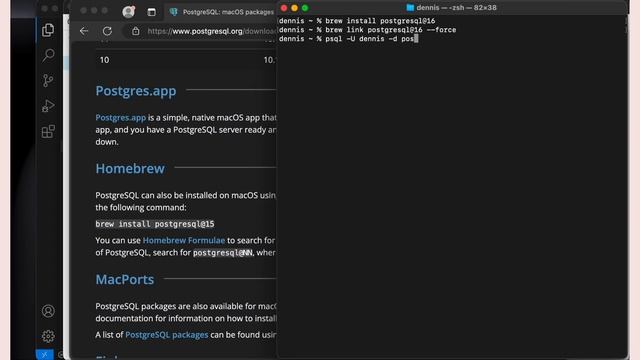The height and width of the screenshot is (360, 640).
Task: Click the remote window indicator in VS Code
Action: point(44,355)
